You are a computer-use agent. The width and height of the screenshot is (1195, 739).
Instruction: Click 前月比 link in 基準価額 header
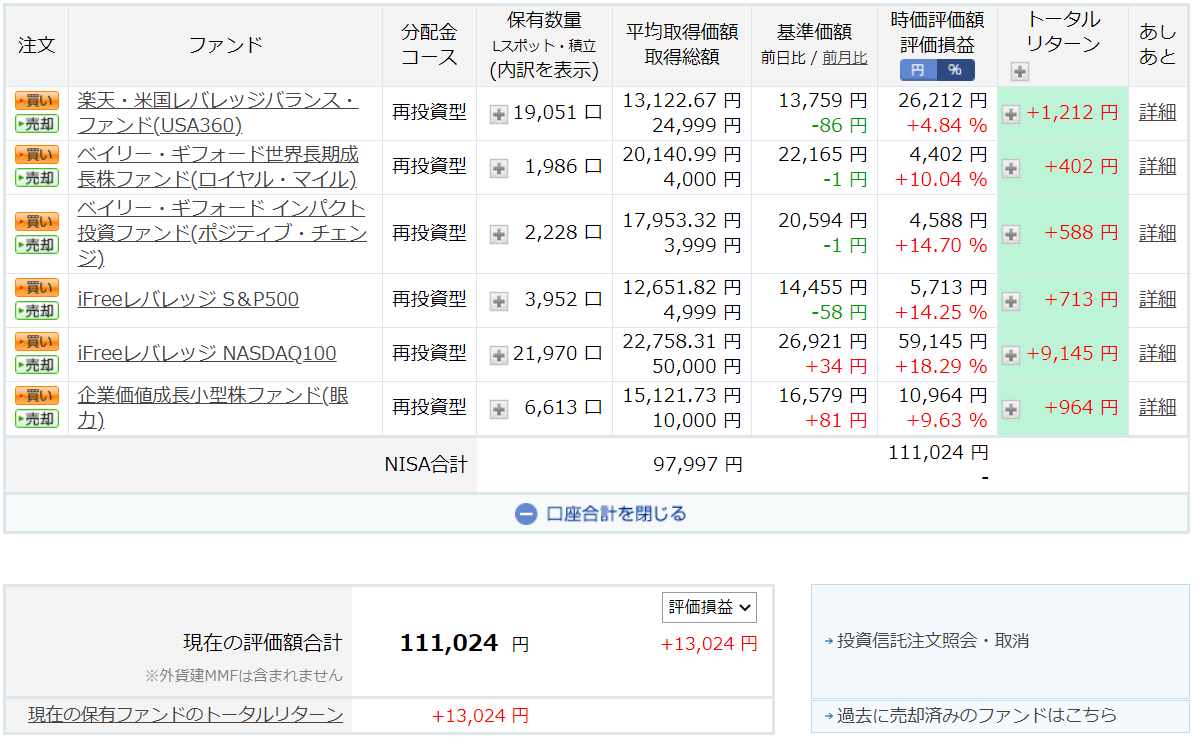[844, 58]
